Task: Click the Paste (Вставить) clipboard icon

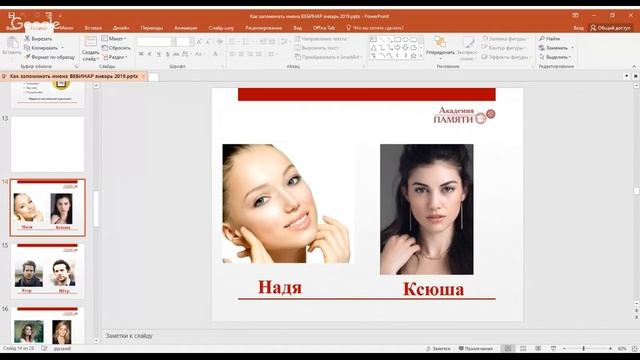Action: coord(12,42)
